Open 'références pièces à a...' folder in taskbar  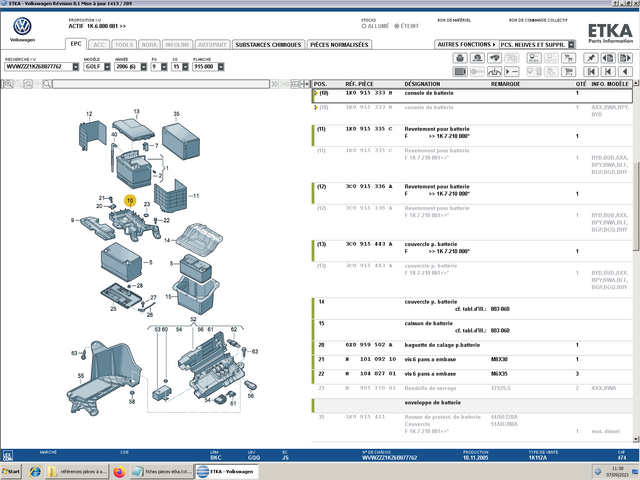point(78,471)
